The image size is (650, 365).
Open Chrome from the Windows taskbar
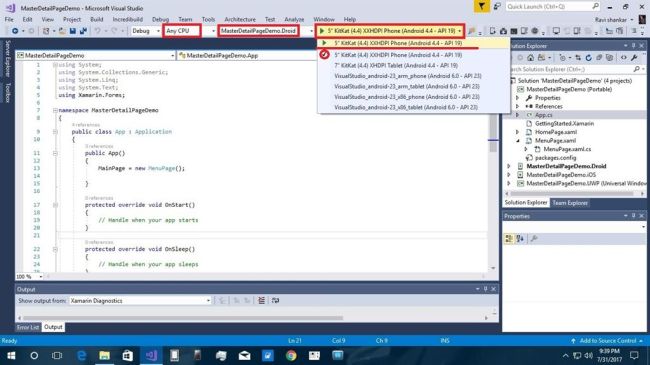tap(291, 355)
